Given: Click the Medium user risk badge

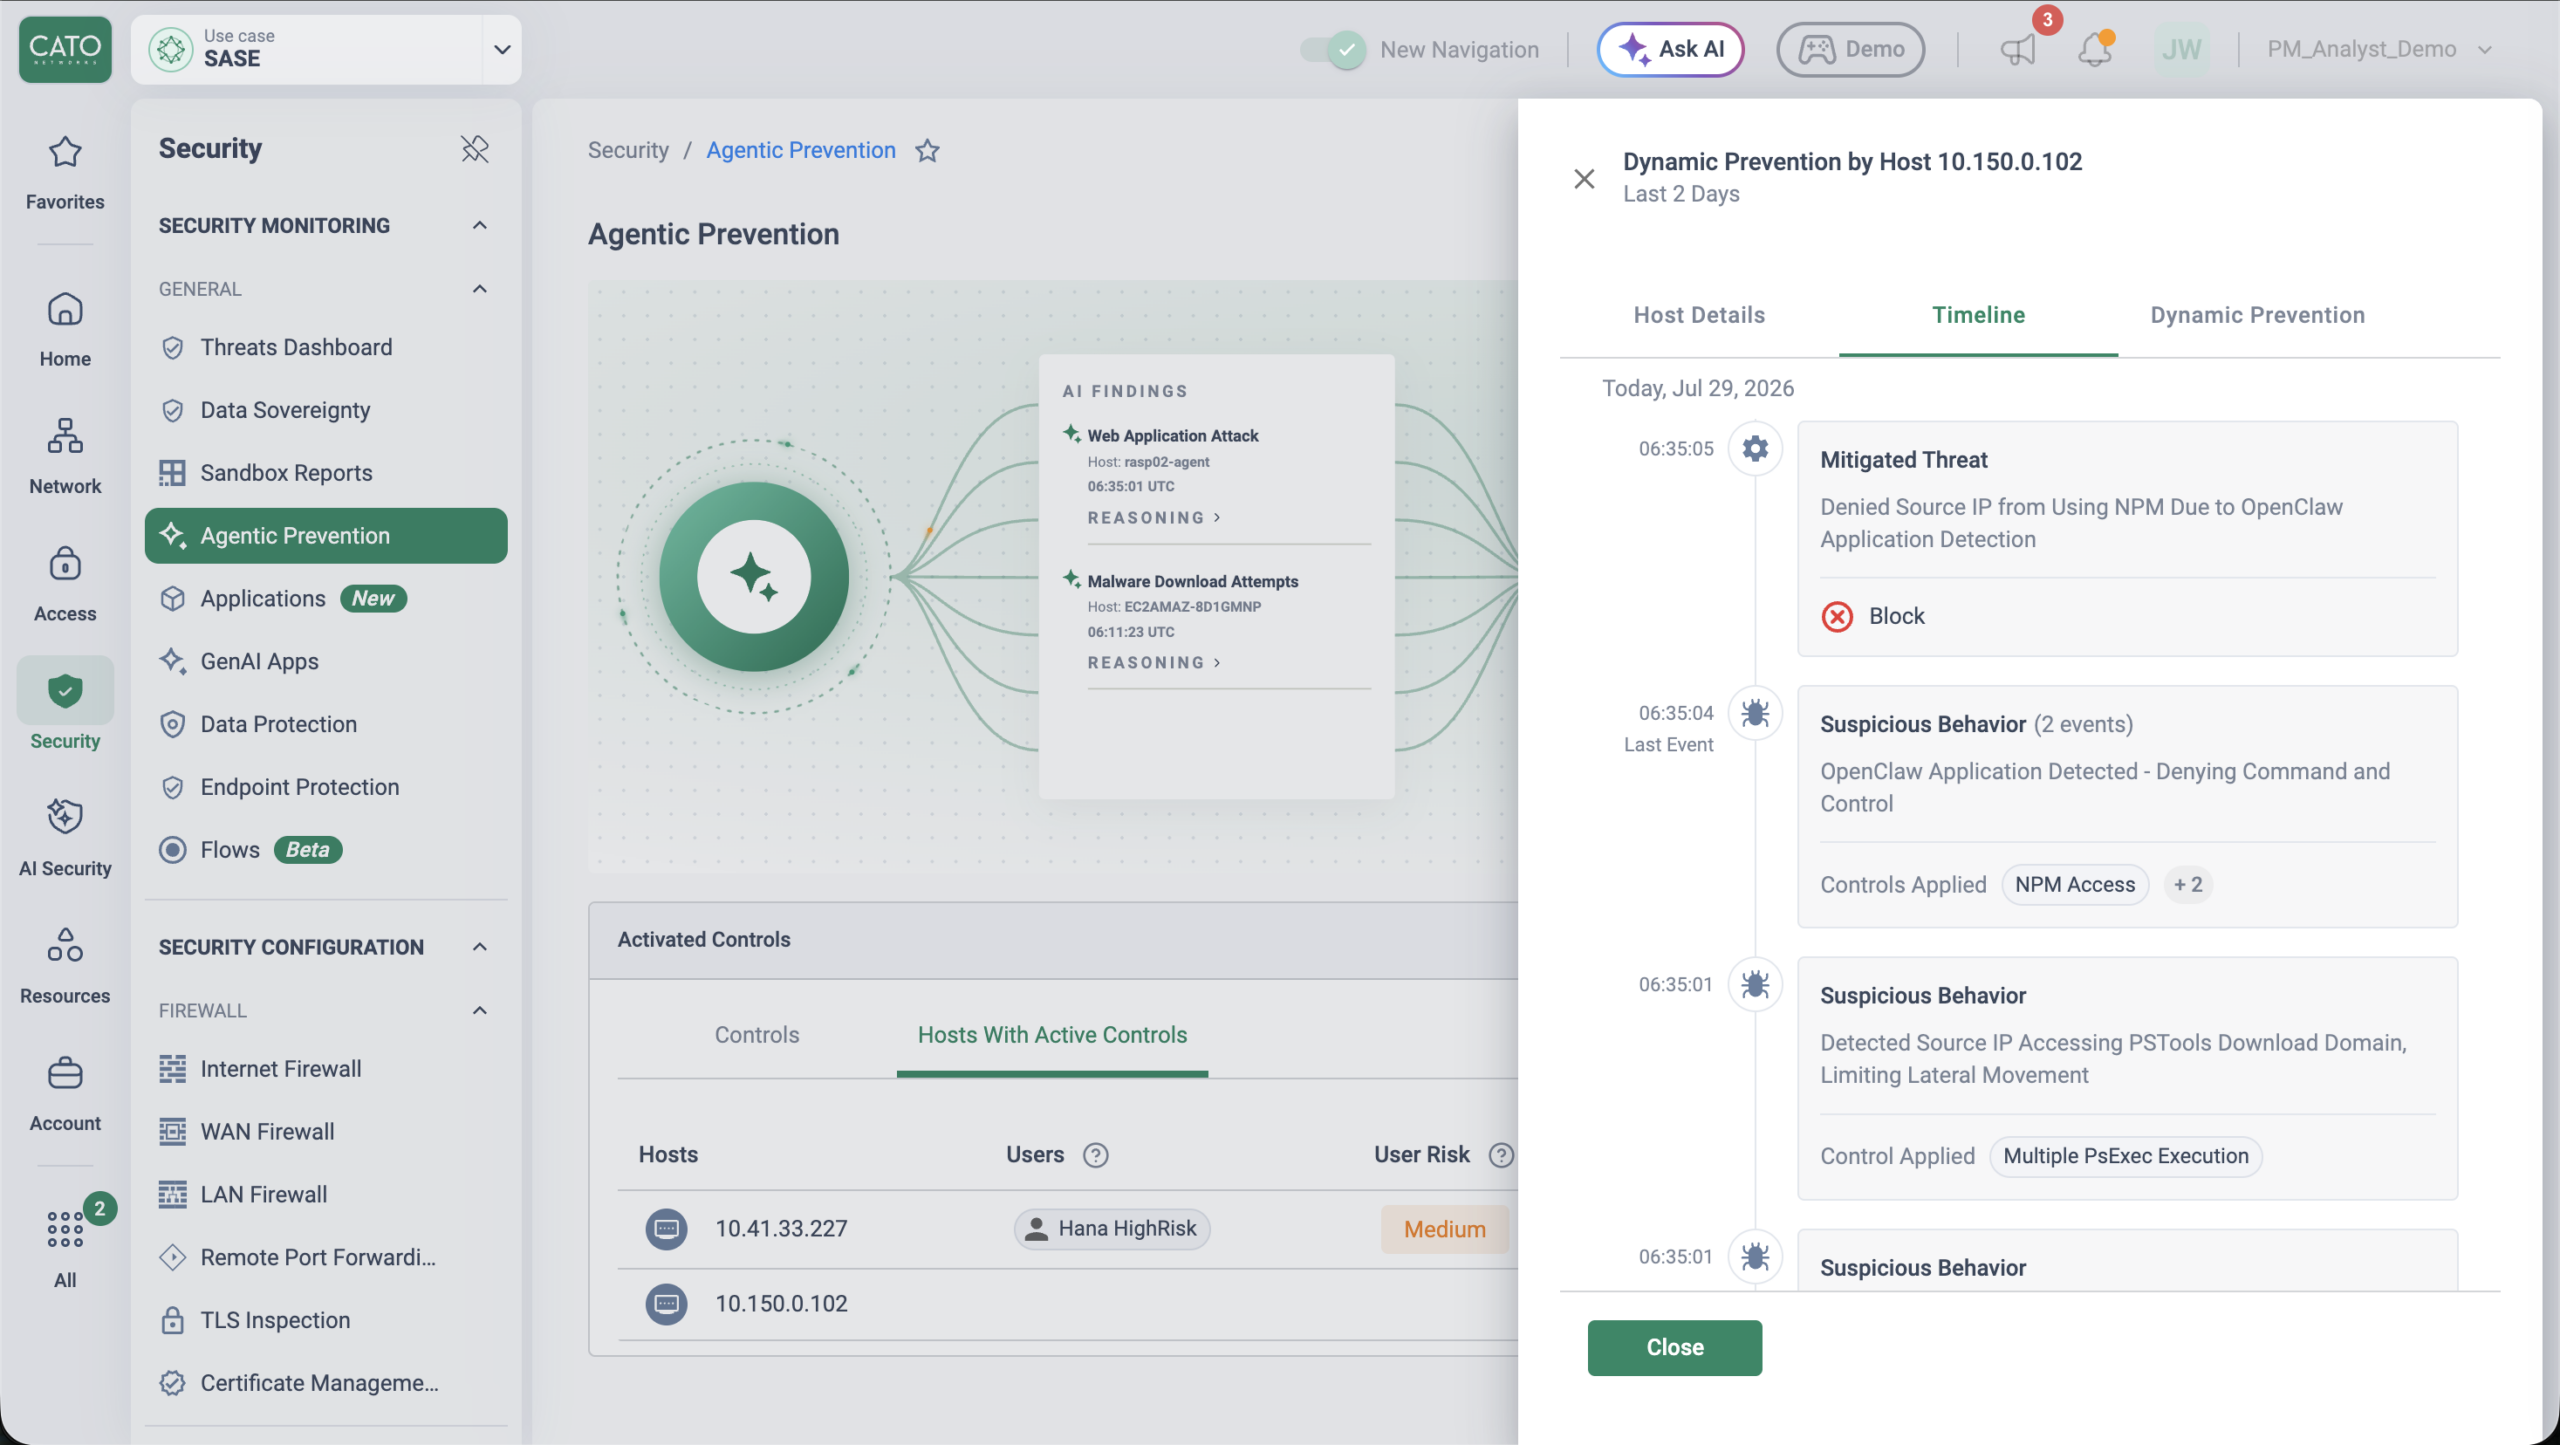Looking at the screenshot, I should coord(1444,1230).
